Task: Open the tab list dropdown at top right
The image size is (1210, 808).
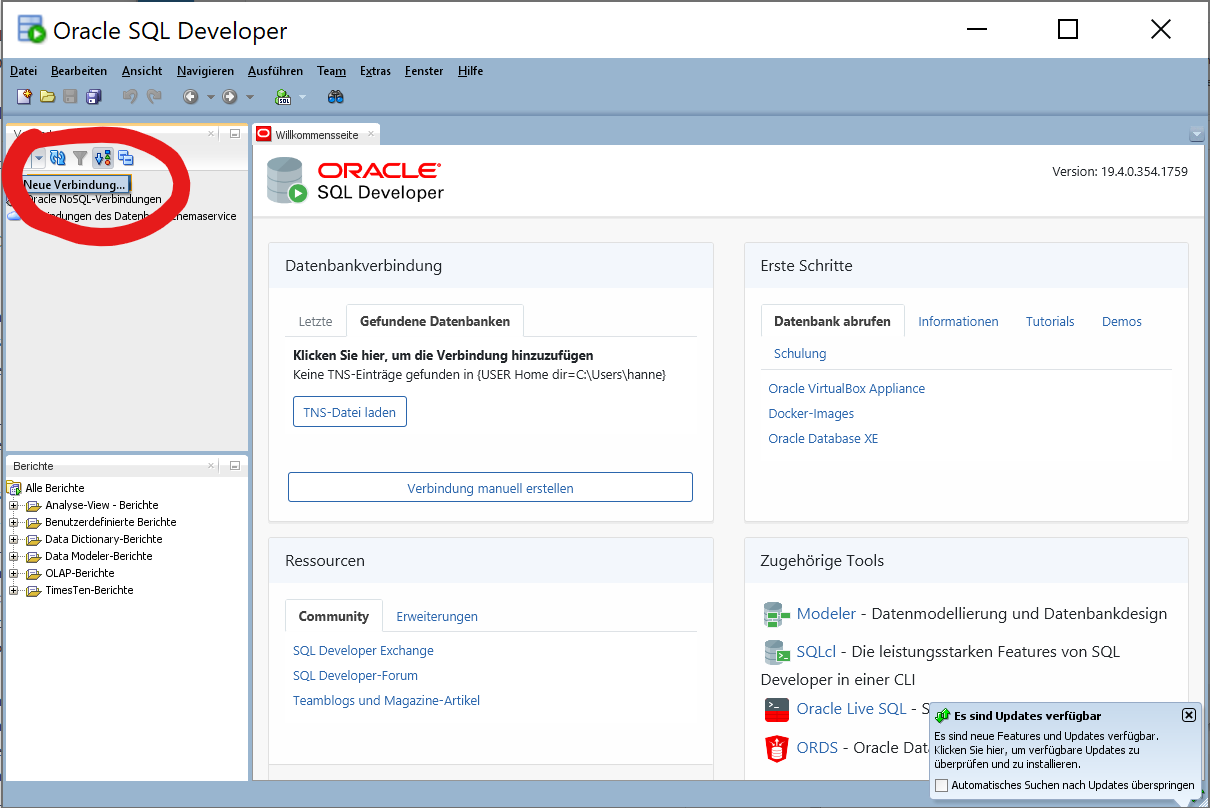Action: click(x=1196, y=135)
